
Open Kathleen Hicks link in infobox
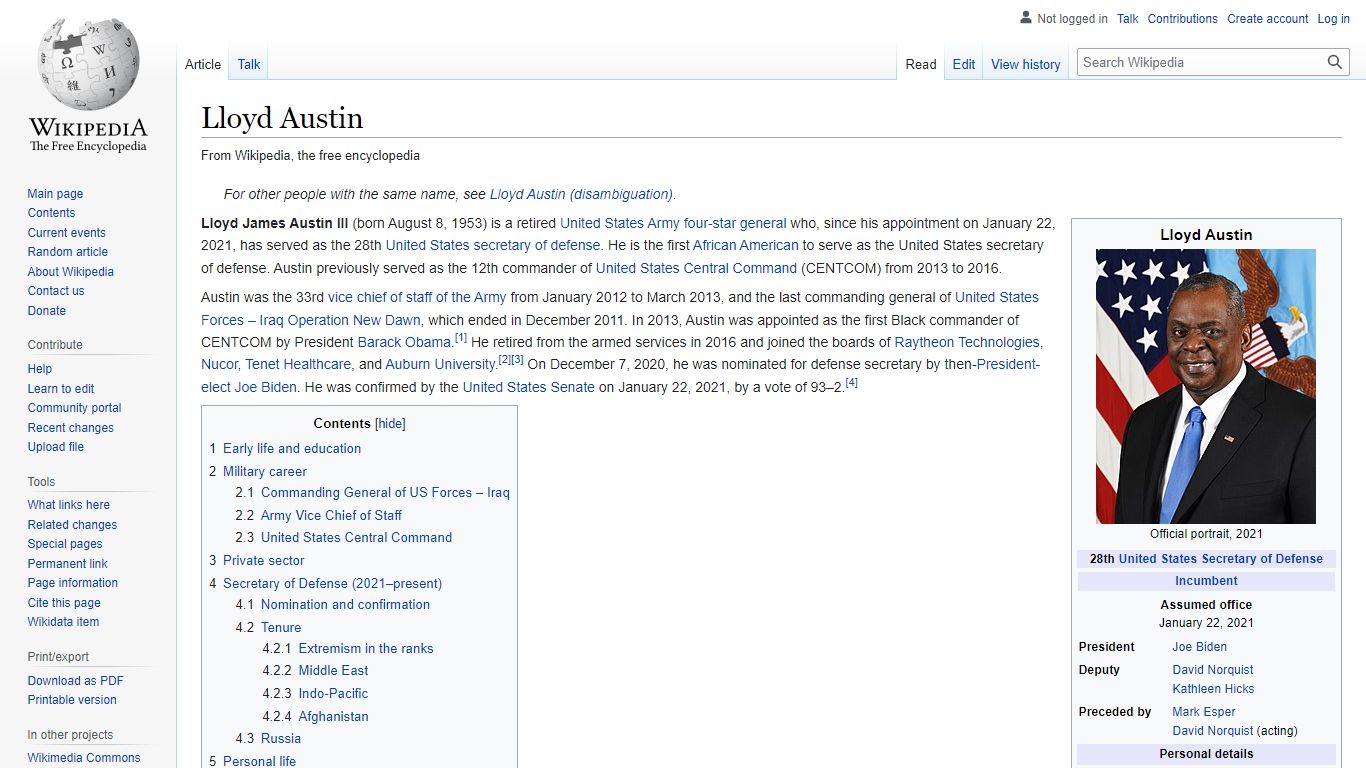[1213, 689]
